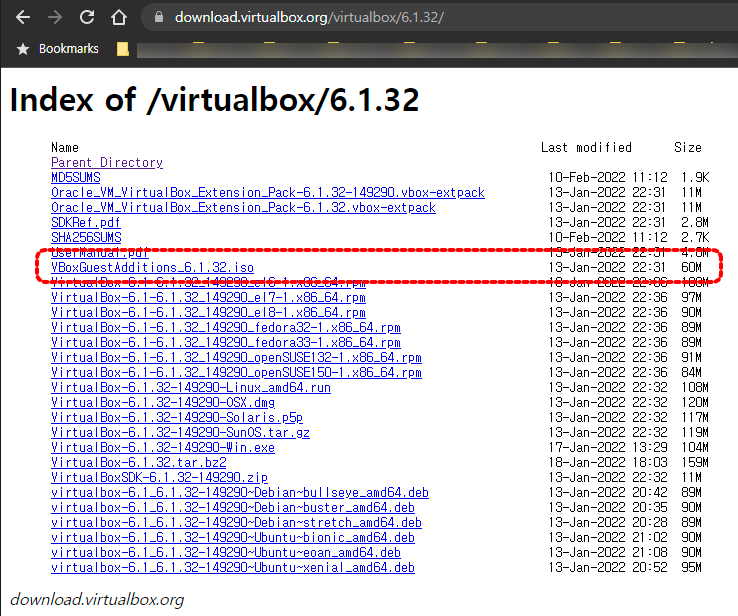
Task: Download the el8-1.x86_64.rpm package
Action: point(208,312)
